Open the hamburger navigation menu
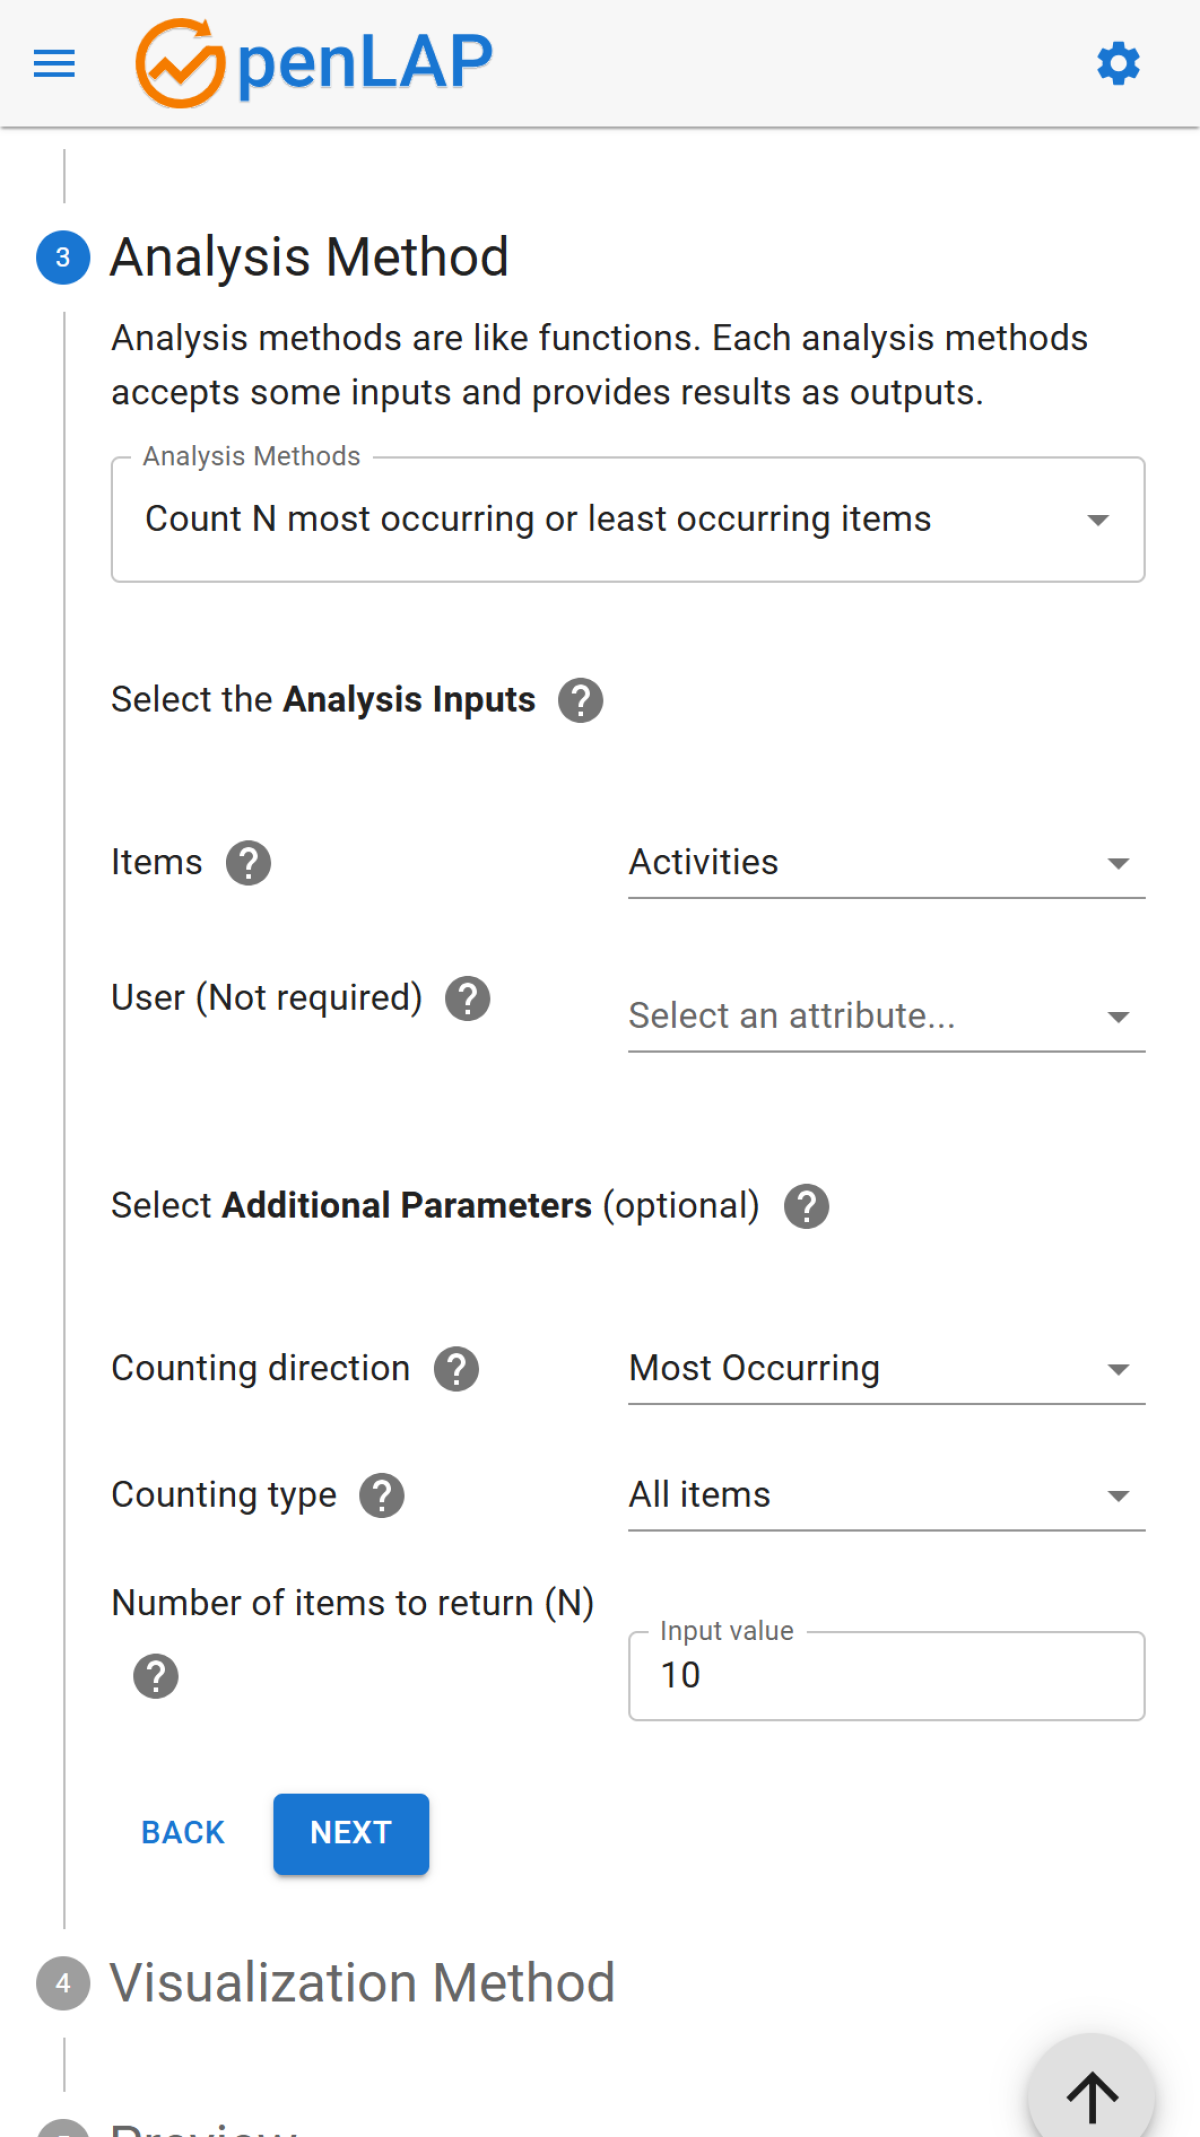Image resolution: width=1200 pixels, height=2137 pixels. pyautogui.click(x=54, y=64)
